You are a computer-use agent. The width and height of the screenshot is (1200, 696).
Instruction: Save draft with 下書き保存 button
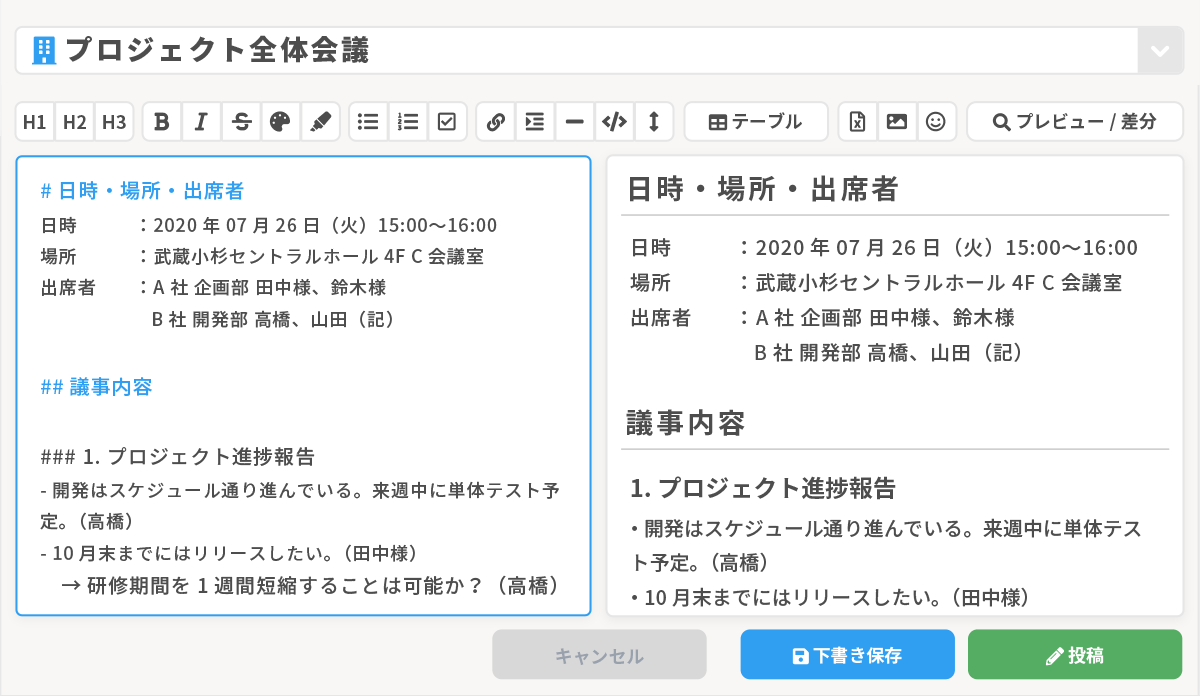pyautogui.click(x=847, y=655)
